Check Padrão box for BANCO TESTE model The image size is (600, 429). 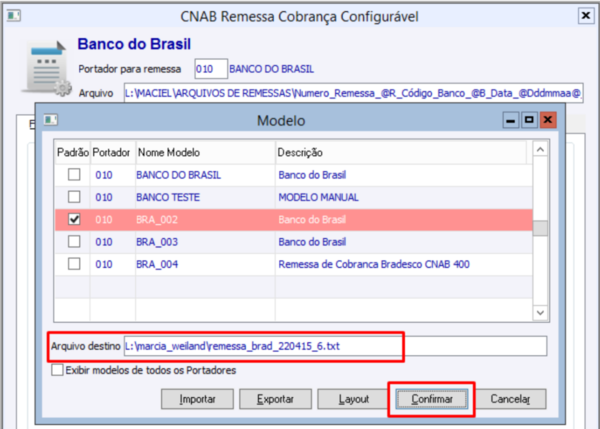pos(74,197)
